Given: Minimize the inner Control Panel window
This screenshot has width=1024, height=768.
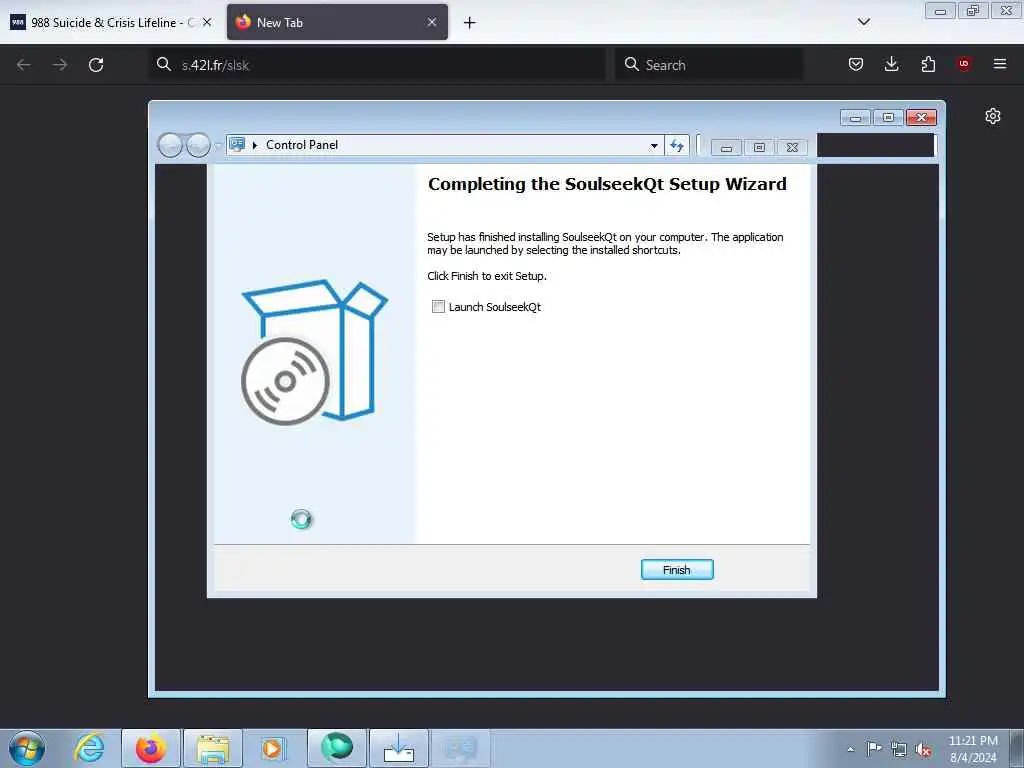Looking at the screenshot, I should click(x=726, y=148).
